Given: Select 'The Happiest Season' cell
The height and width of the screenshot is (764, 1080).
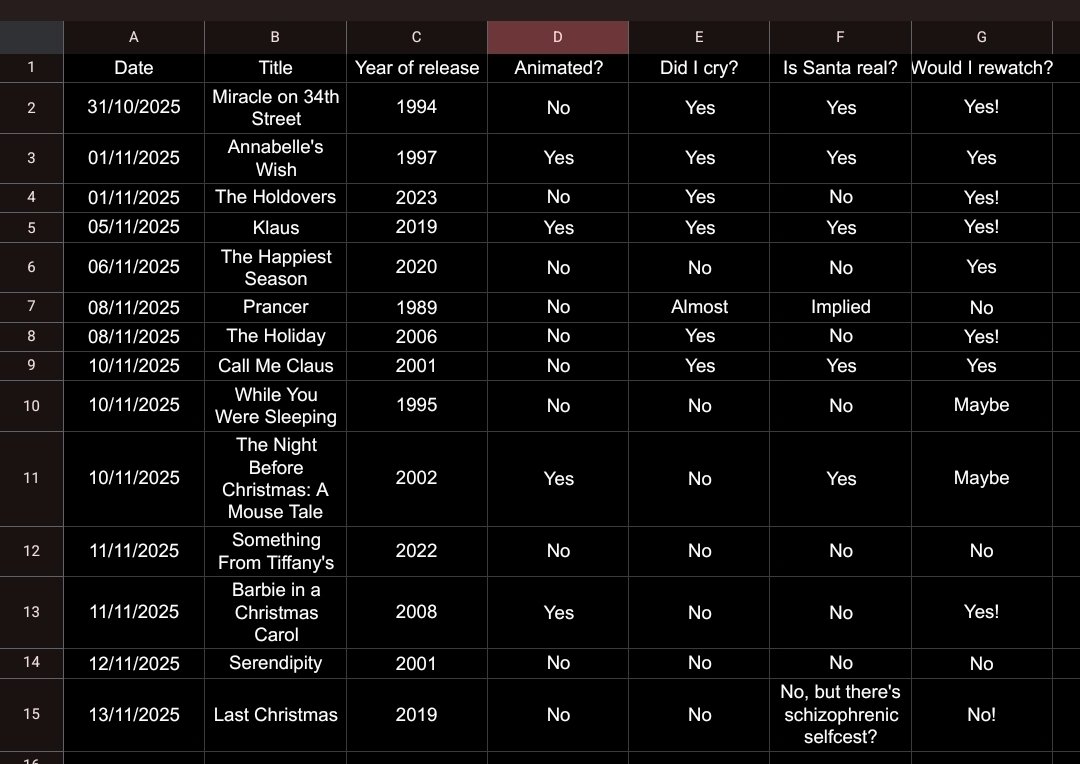Looking at the screenshot, I should pos(276,267).
